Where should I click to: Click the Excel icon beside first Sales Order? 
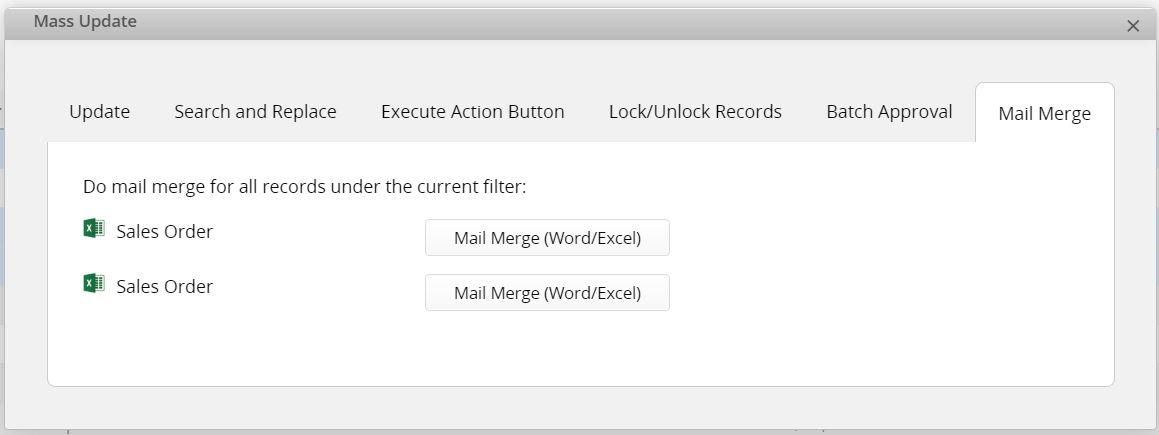click(94, 229)
